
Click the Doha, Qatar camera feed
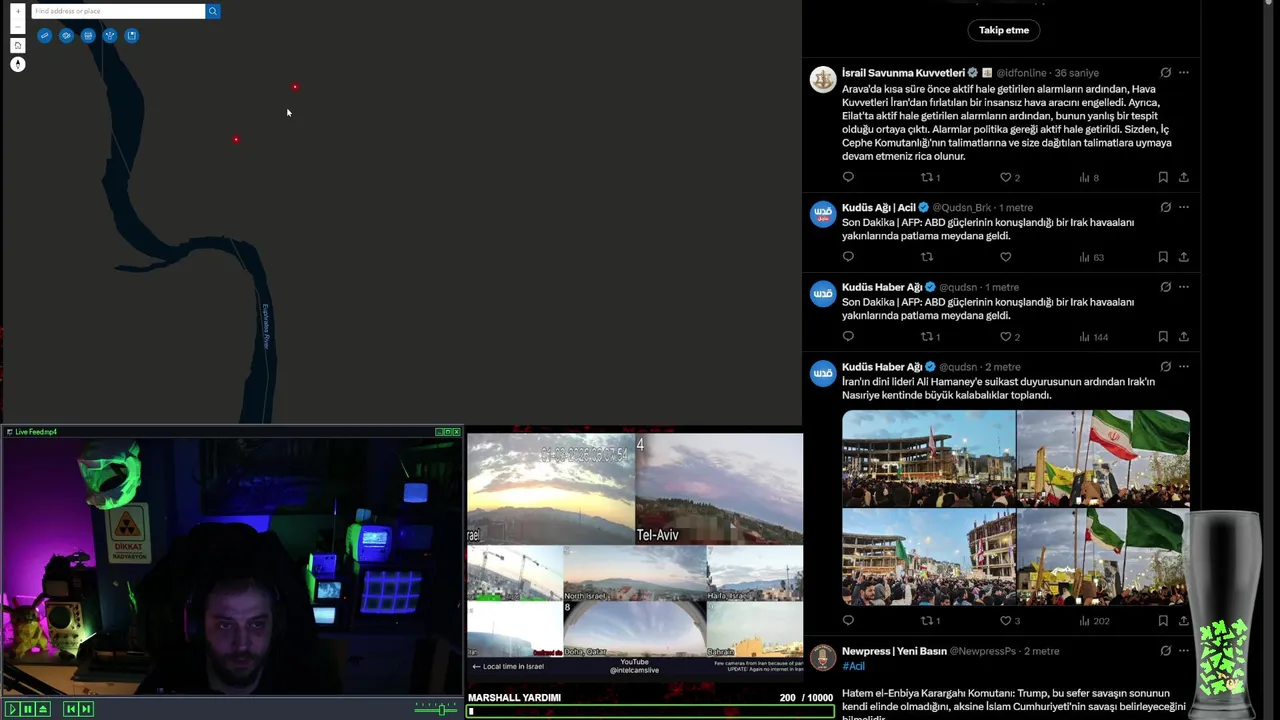[634, 629]
